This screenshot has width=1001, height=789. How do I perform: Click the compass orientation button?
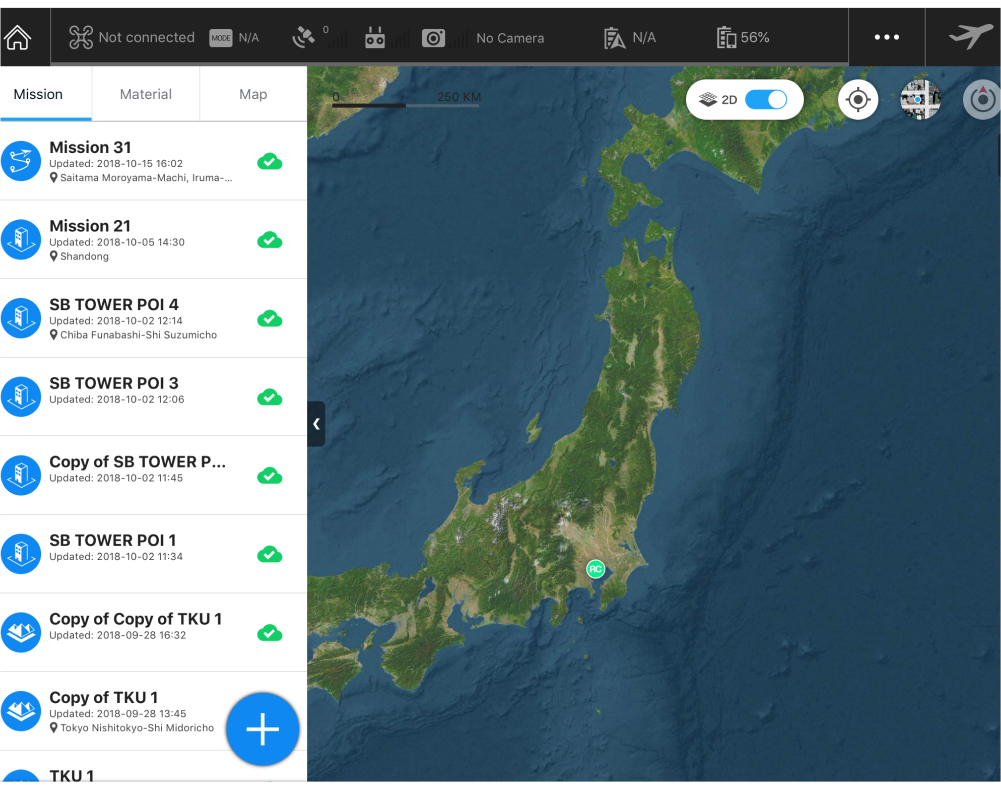tap(982, 100)
